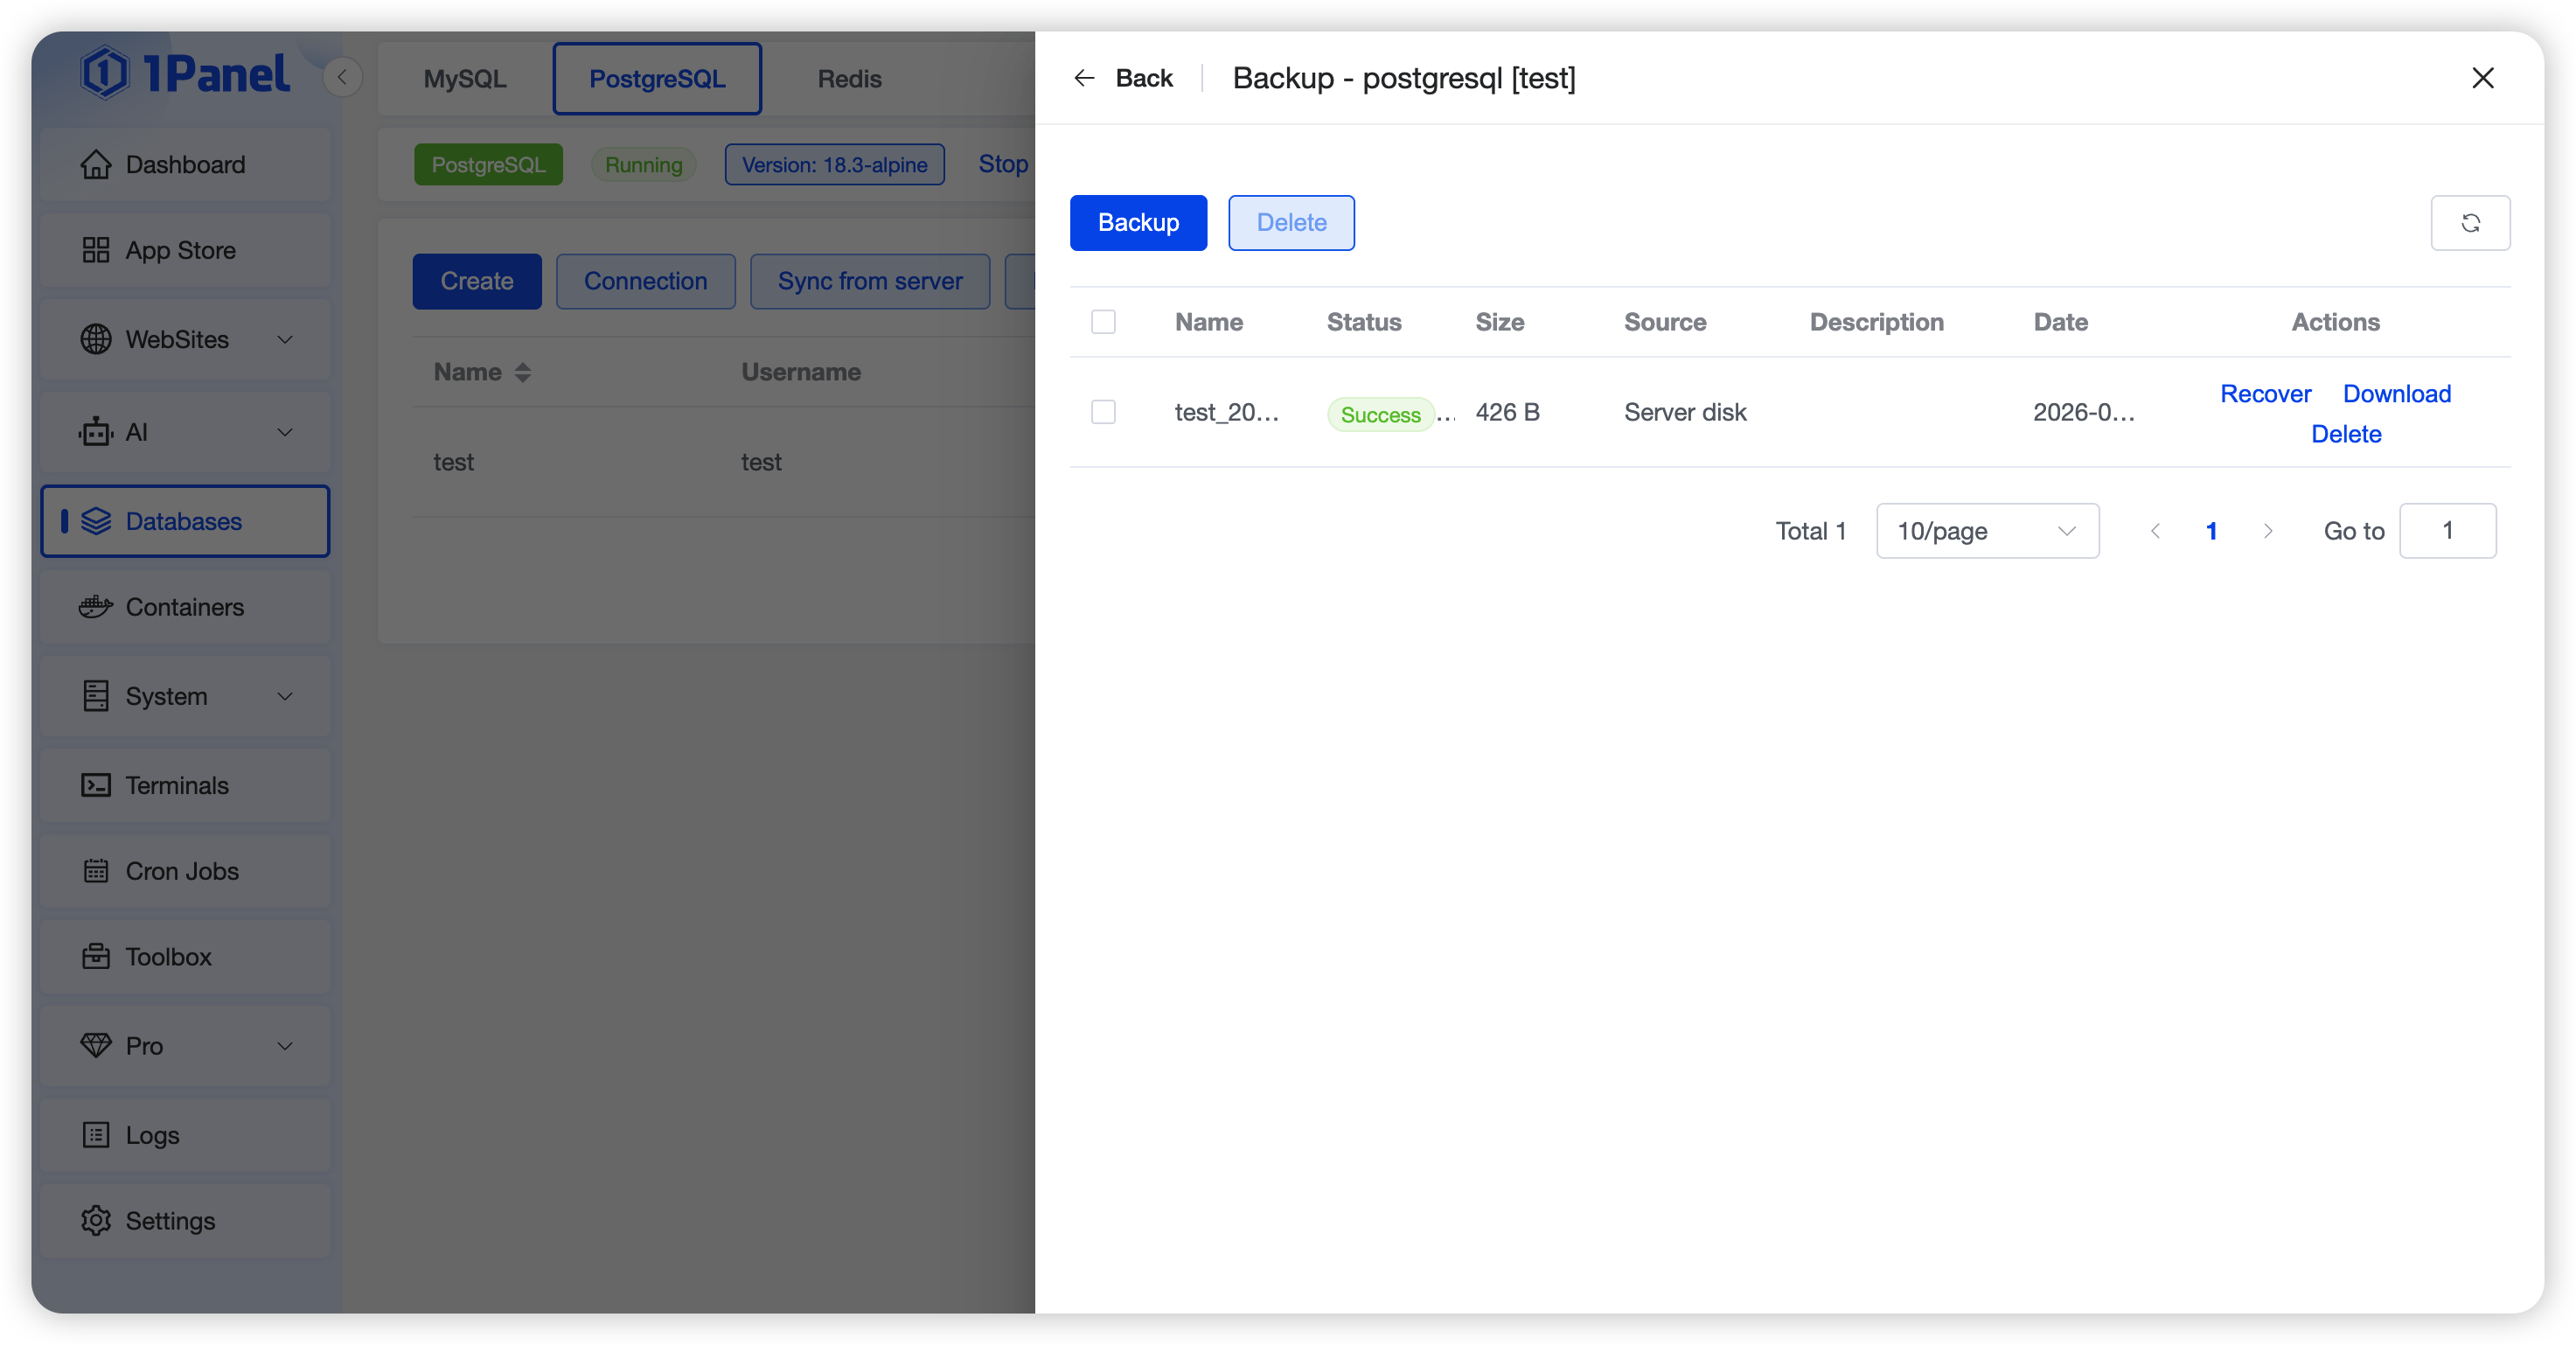Click the refresh icon in backup panel
Viewport: 2576px width, 1345px height.
click(x=2469, y=223)
